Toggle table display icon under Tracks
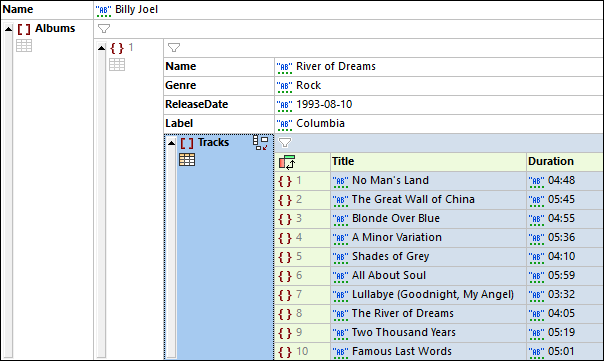This screenshot has width=604, height=361. click(187, 160)
